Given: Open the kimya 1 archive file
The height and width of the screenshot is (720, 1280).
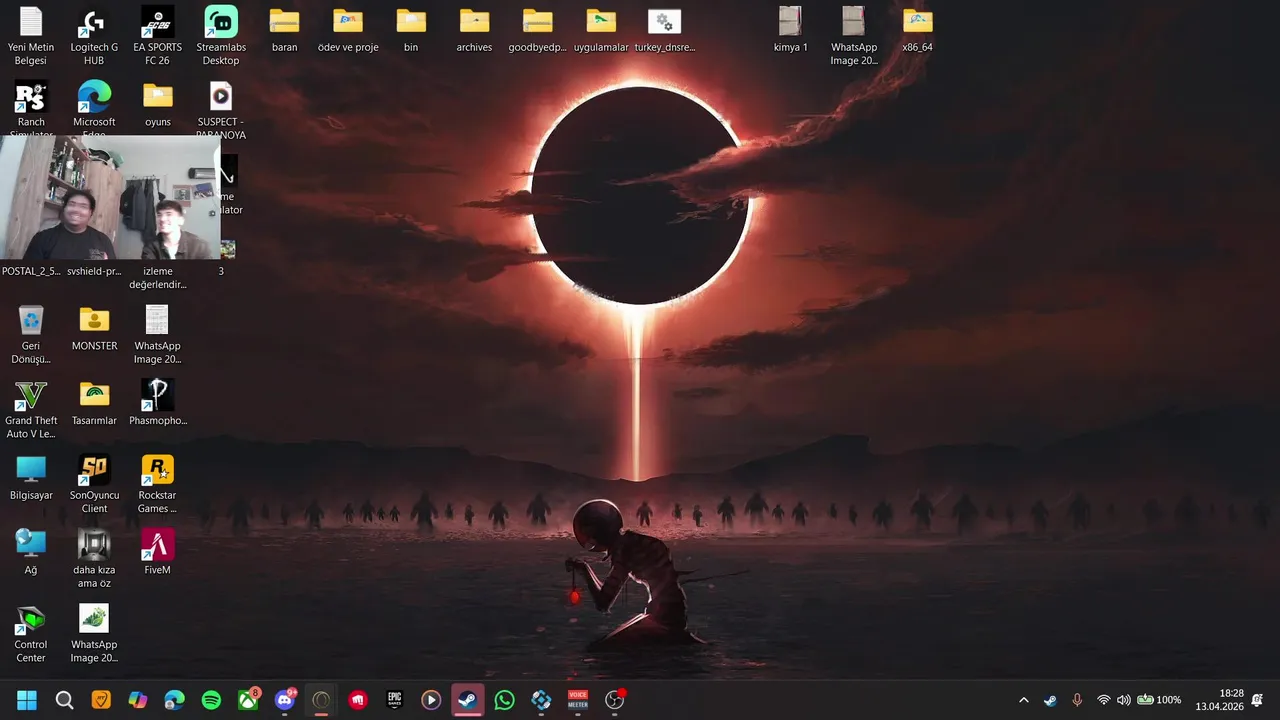Looking at the screenshot, I should click(790, 30).
